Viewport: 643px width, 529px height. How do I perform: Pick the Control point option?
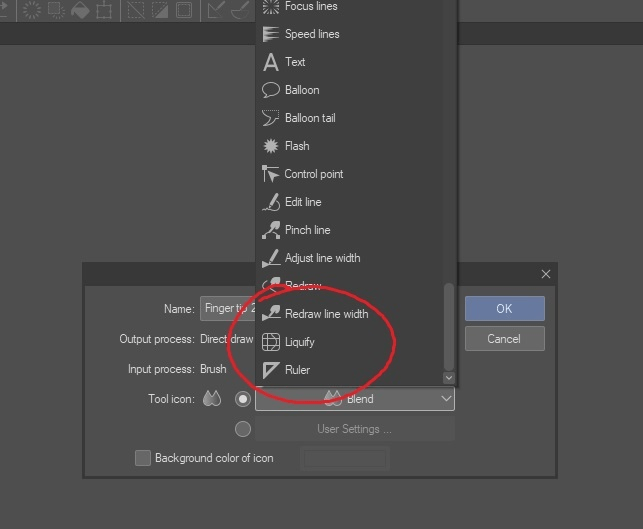(349, 174)
